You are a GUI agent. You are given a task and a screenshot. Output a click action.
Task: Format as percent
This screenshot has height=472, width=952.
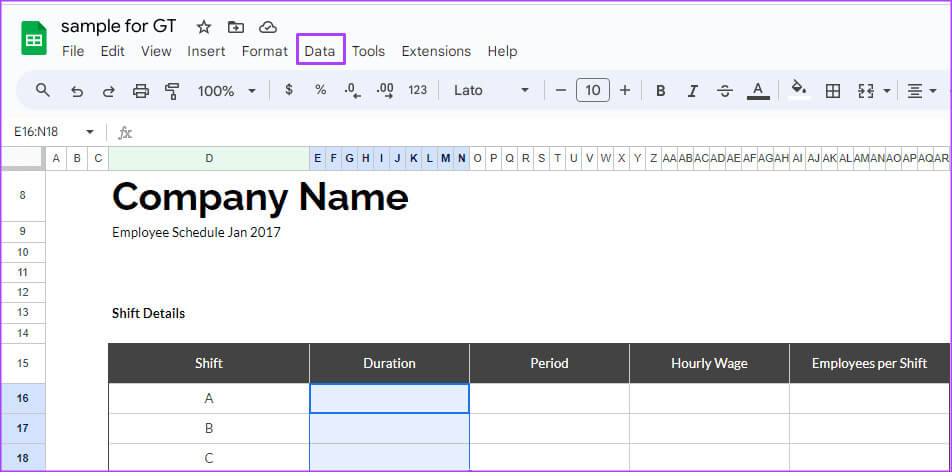click(321, 90)
